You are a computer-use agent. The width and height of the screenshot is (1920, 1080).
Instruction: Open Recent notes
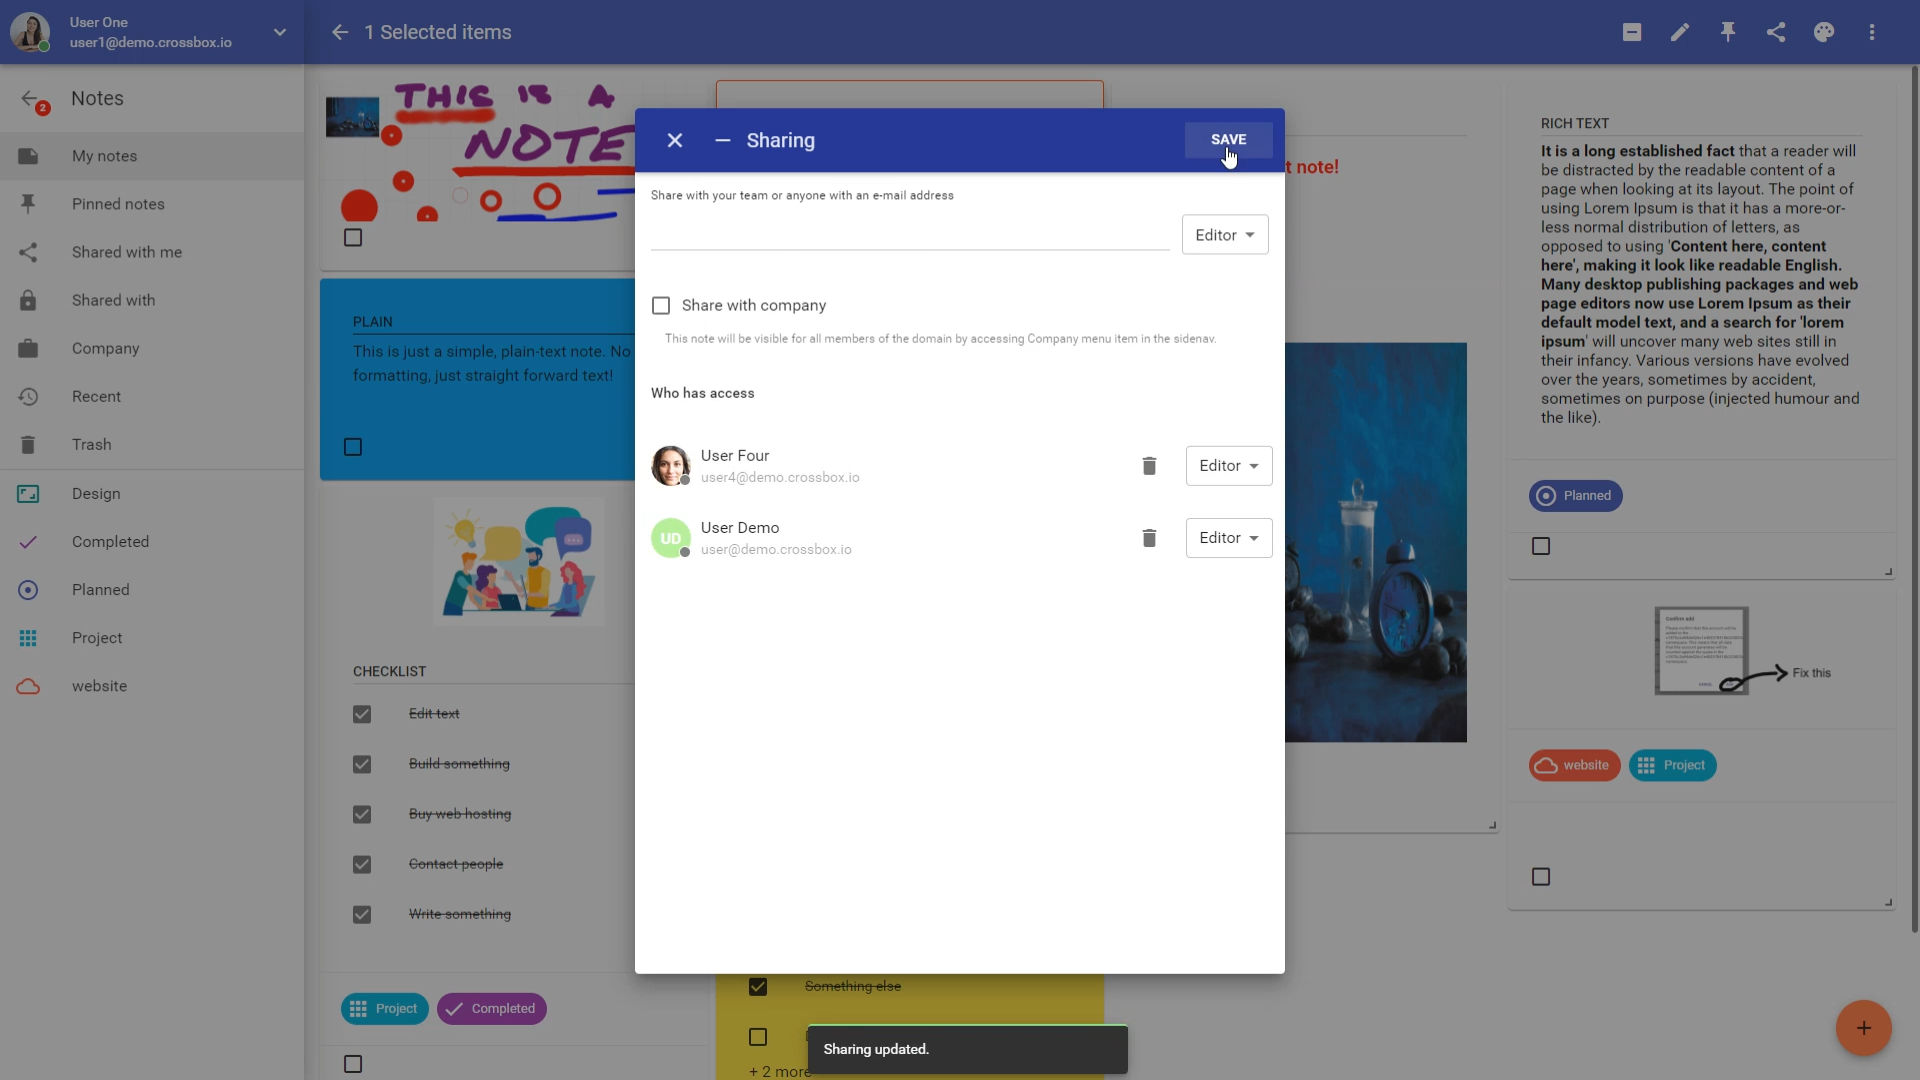(x=152, y=396)
